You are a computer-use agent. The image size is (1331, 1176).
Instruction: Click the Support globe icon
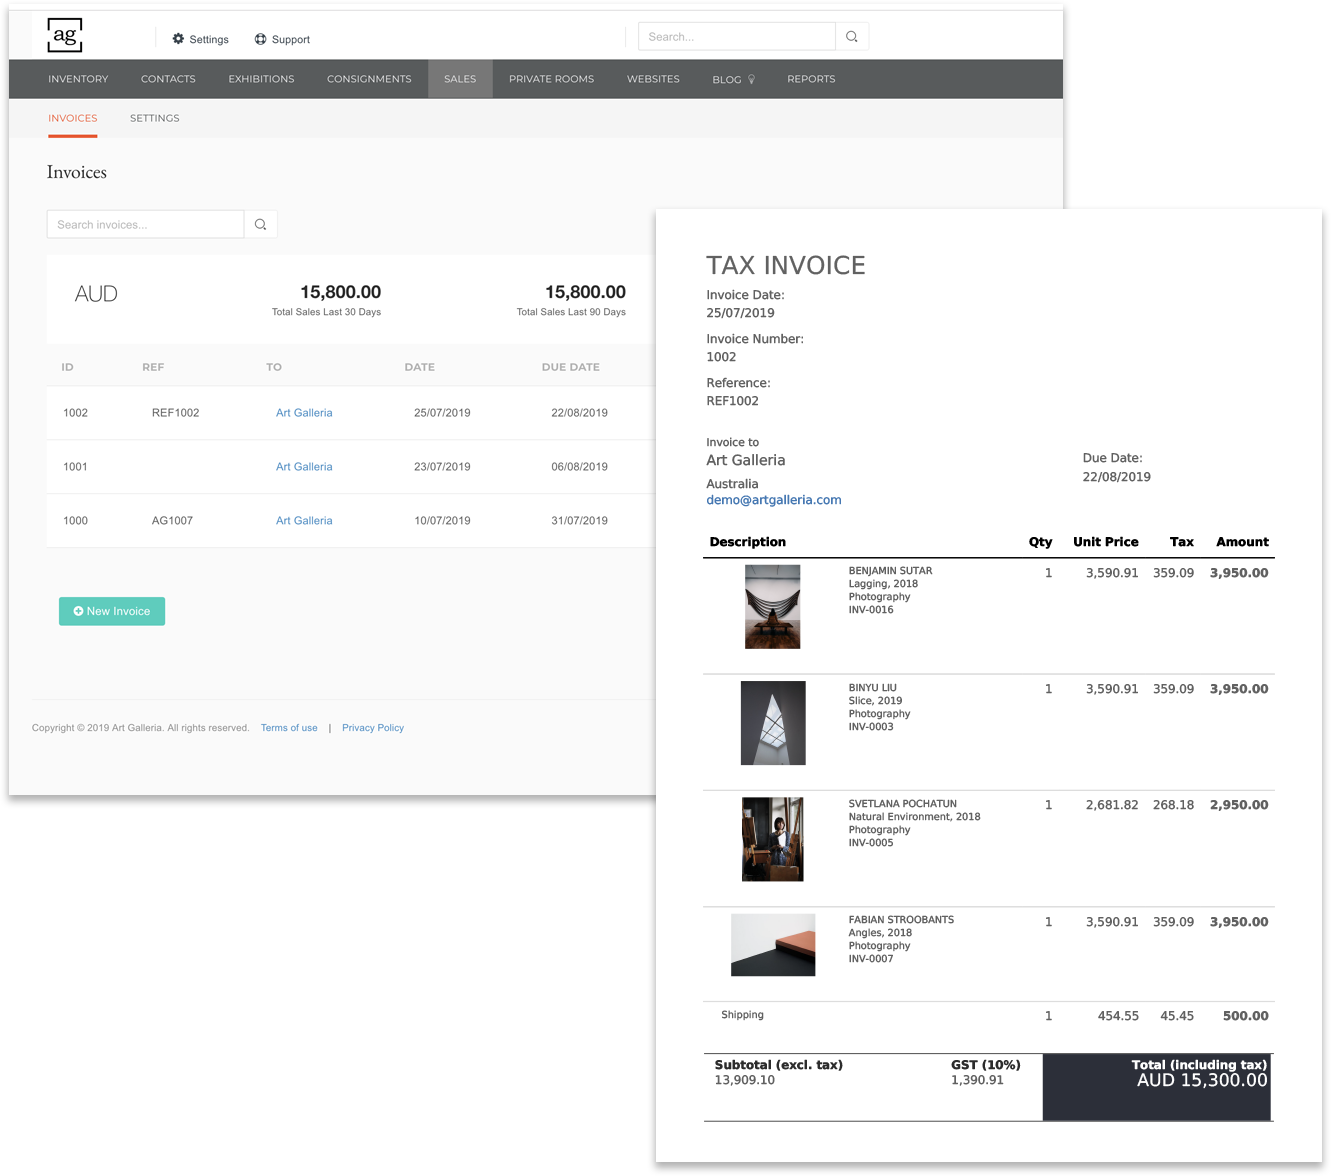click(x=260, y=39)
